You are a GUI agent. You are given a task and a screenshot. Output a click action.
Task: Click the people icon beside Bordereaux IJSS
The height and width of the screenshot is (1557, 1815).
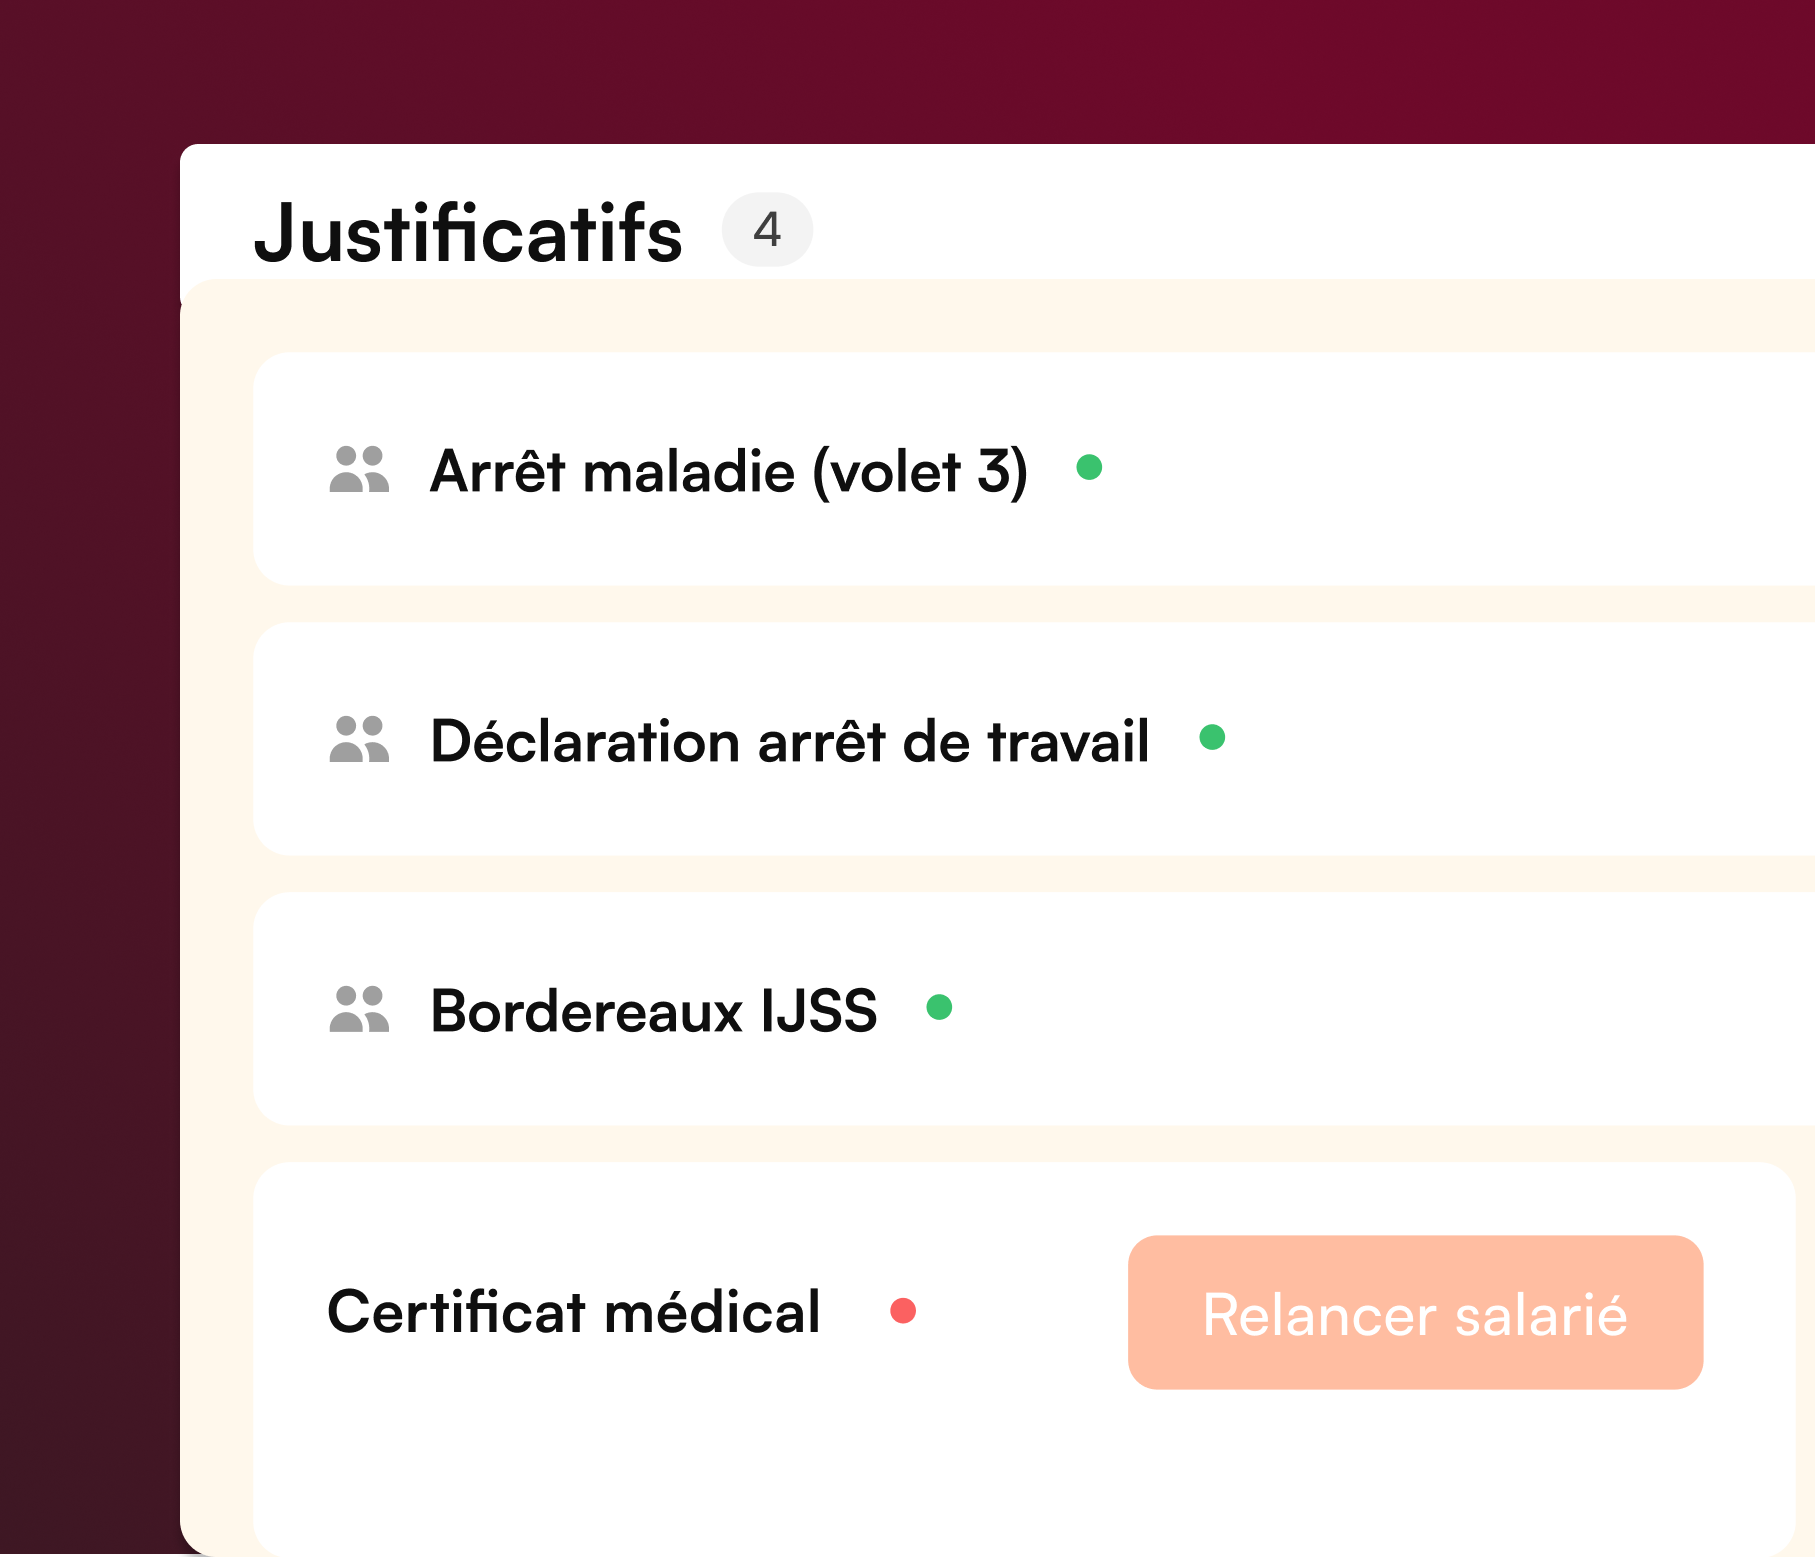click(x=359, y=1009)
